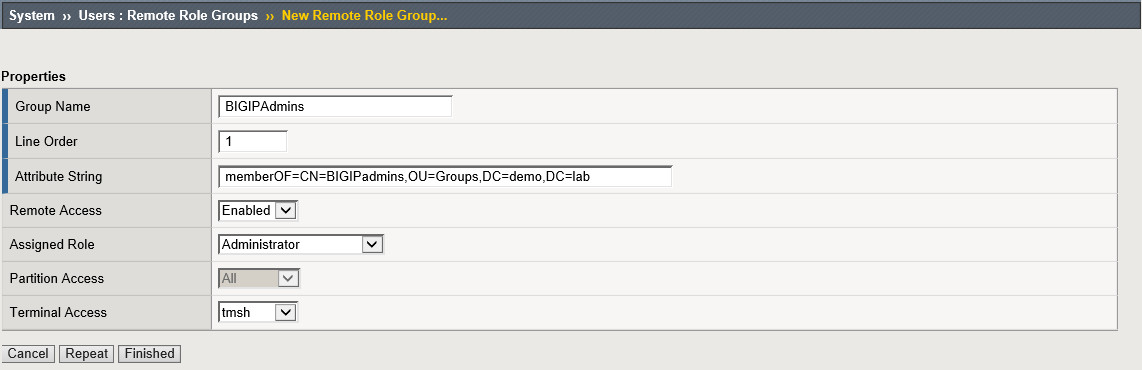Click the Assigned Role dropdown arrow
The width and height of the screenshot is (1142, 370).
click(371, 245)
